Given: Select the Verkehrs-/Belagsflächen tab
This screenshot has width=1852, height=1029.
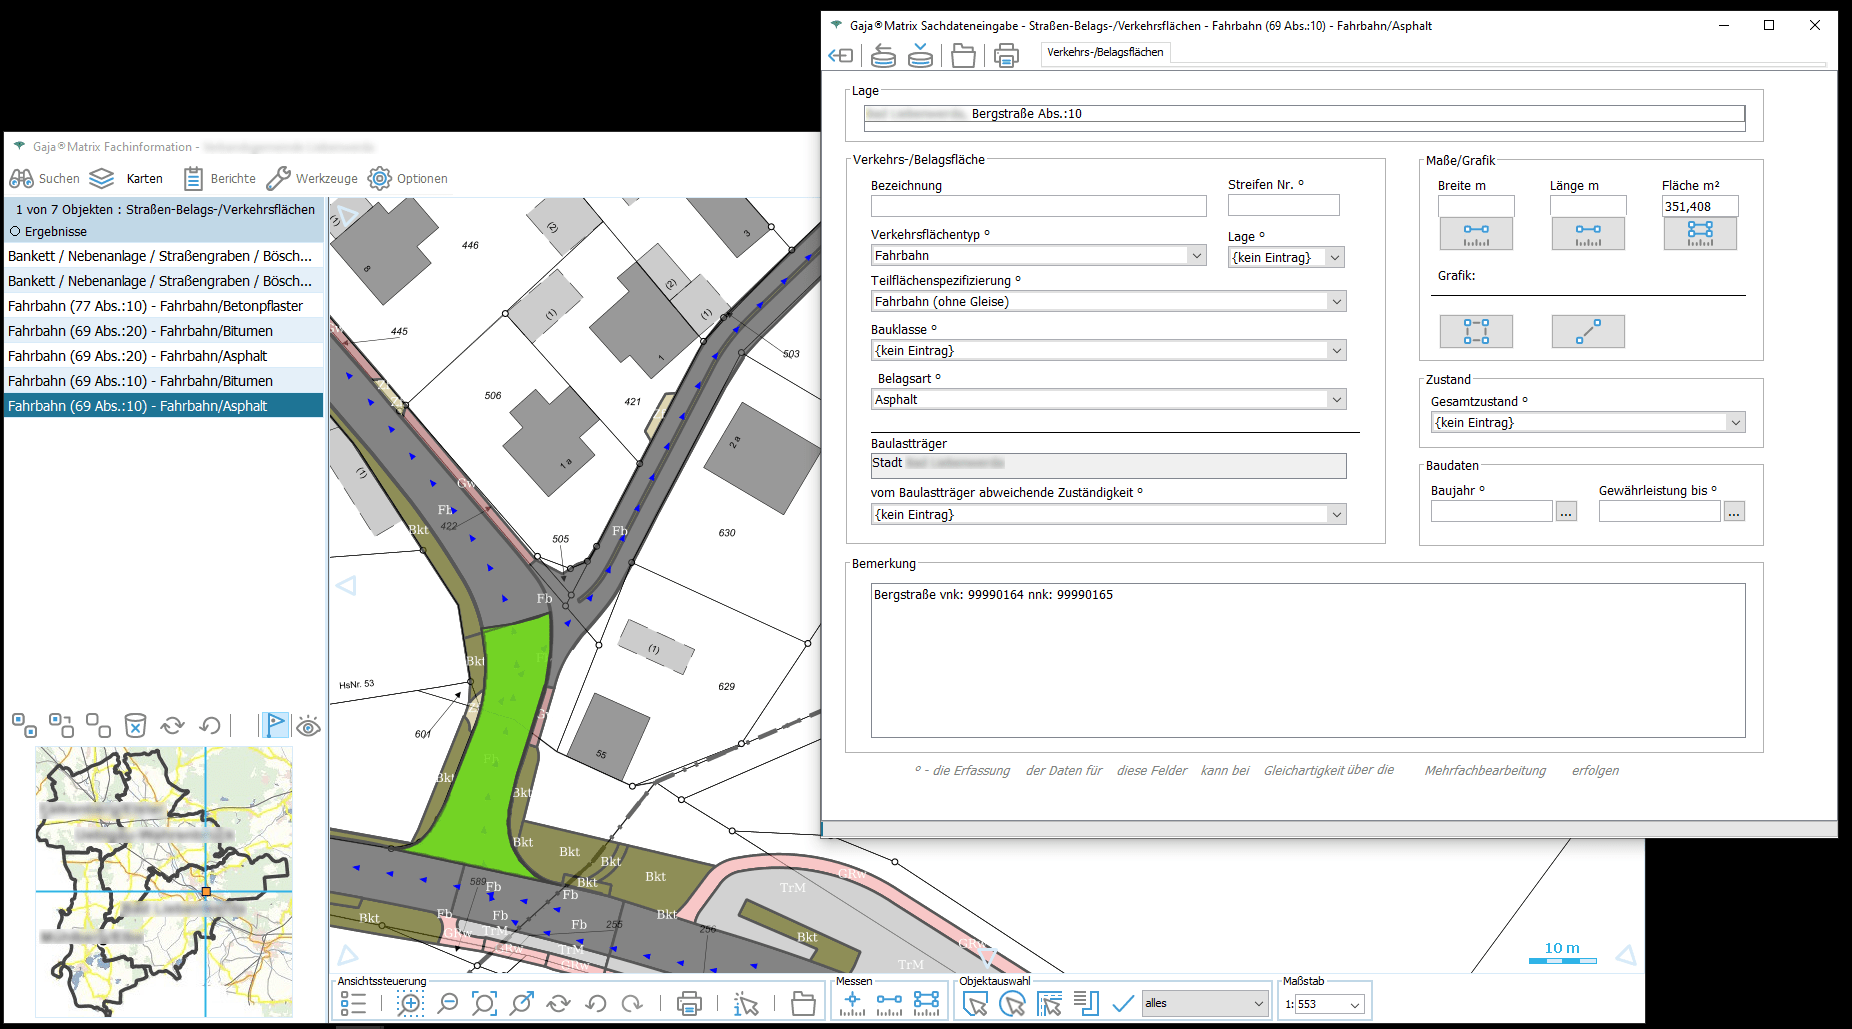Looking at the screenshot, I should [x=1105, y=52].
